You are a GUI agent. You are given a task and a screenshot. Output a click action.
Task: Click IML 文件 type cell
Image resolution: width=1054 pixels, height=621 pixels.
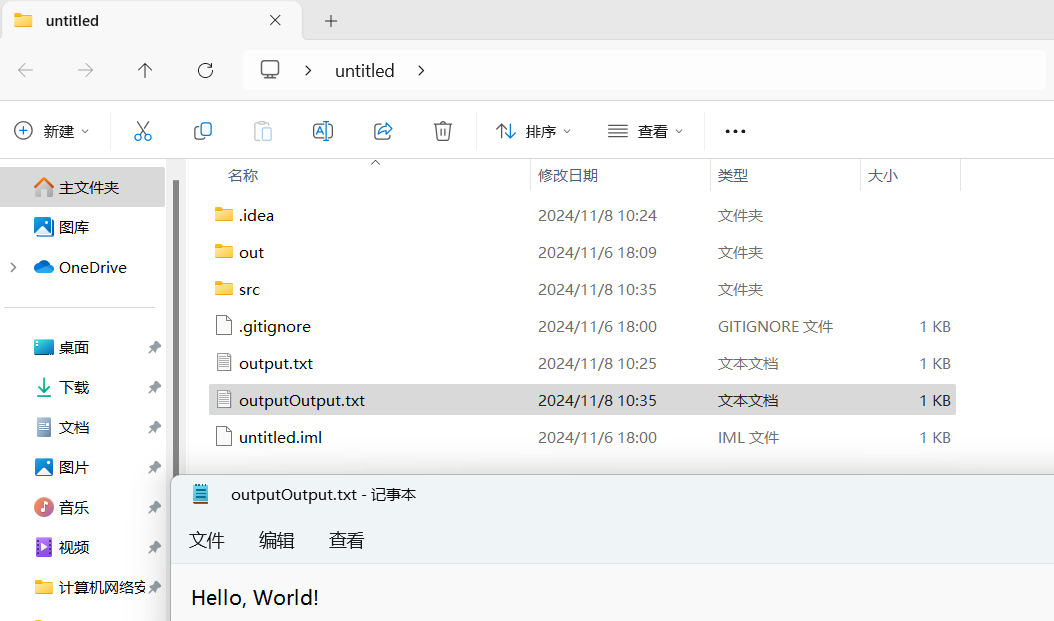pos(748,437)
